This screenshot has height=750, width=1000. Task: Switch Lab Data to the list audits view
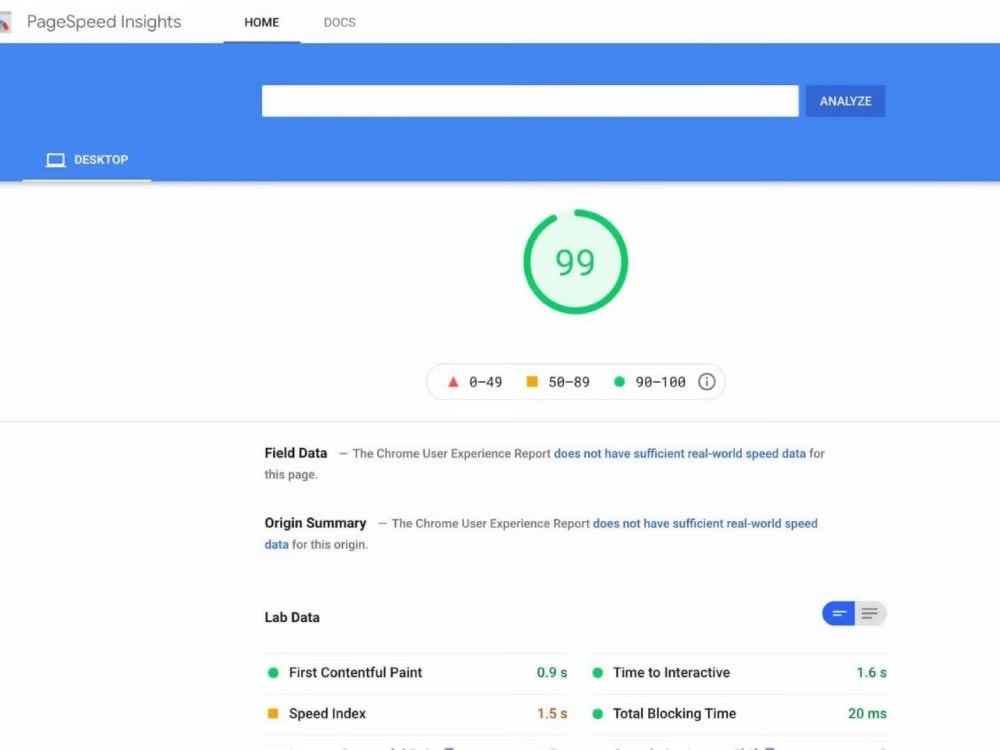click(x=870, y=613)
